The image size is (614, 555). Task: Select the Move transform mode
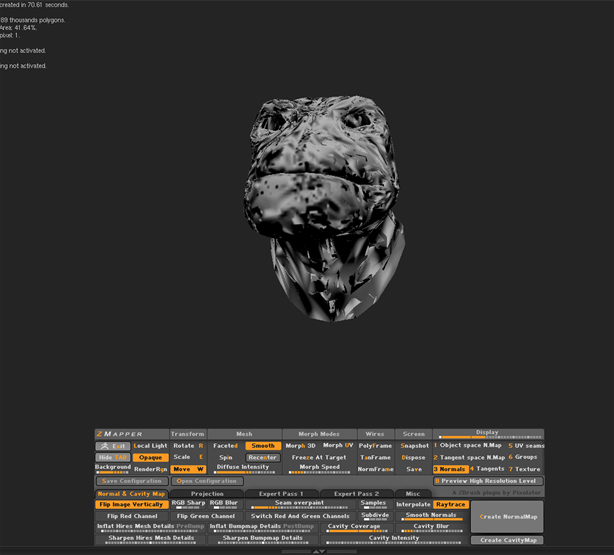pyautogui.click(x=188, y=469)
